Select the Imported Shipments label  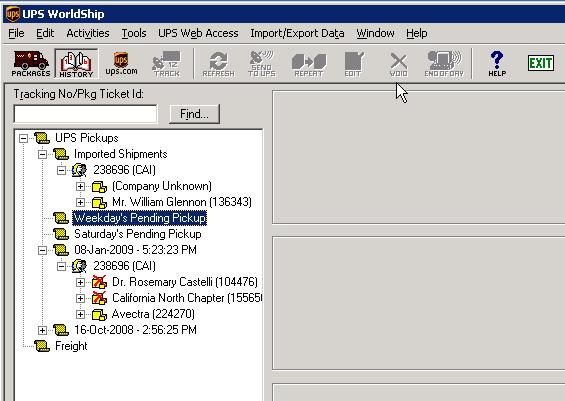click(x=121, y=154)
